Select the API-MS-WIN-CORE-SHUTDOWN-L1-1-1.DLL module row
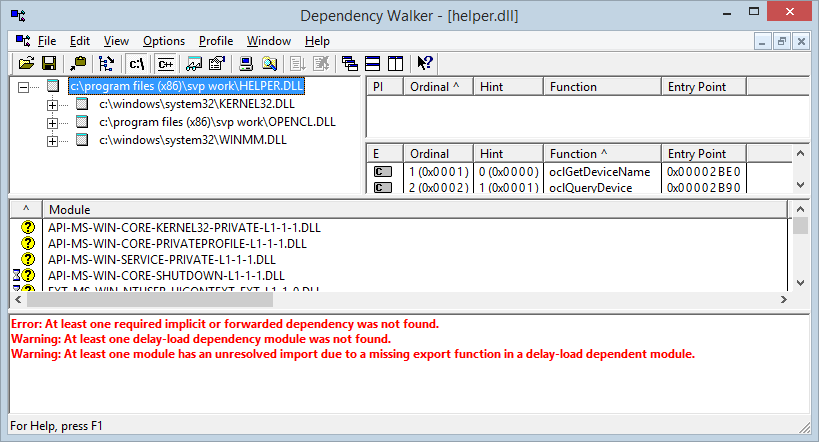819x442 pixels. 166,275
